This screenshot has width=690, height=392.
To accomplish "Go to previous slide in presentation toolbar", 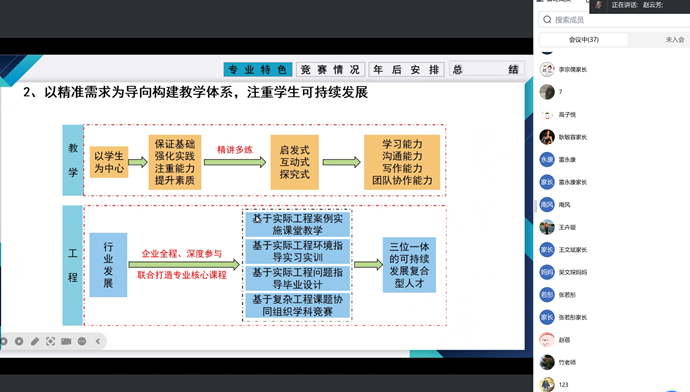I will tap(4, 341).
